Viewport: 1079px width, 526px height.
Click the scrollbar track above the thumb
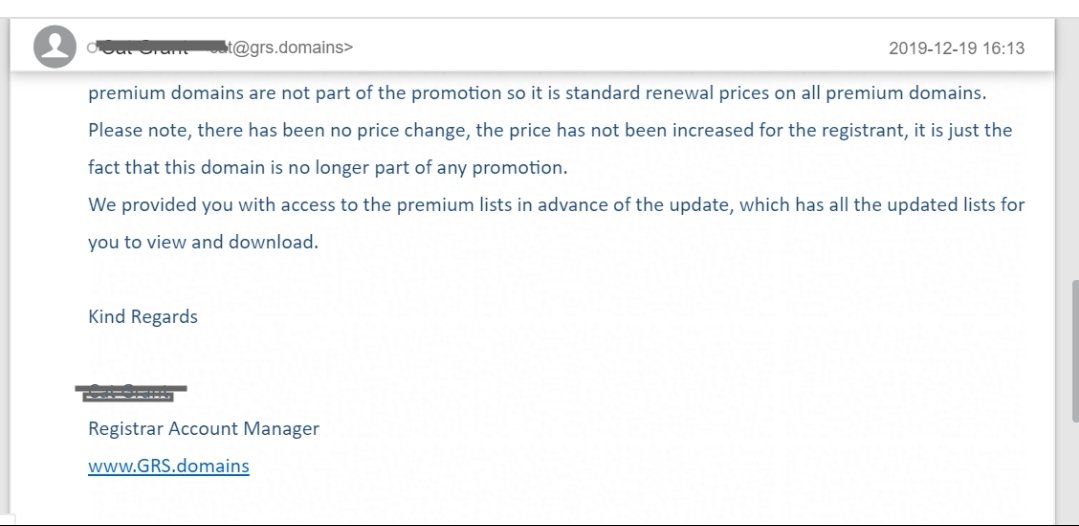point(1075,148)
